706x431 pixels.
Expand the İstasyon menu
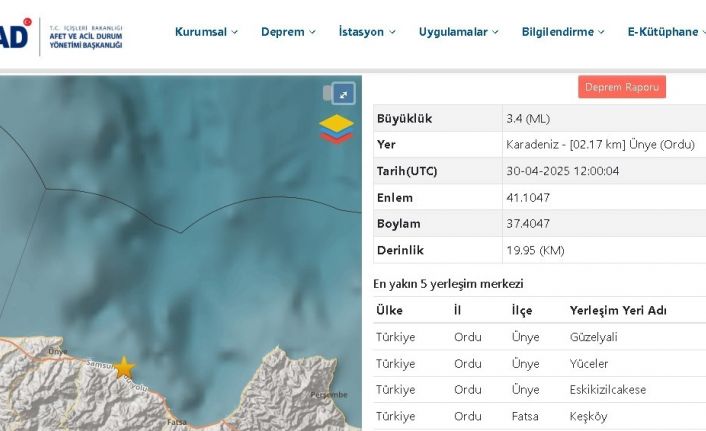pyautogui.click(x=367, y=32)
